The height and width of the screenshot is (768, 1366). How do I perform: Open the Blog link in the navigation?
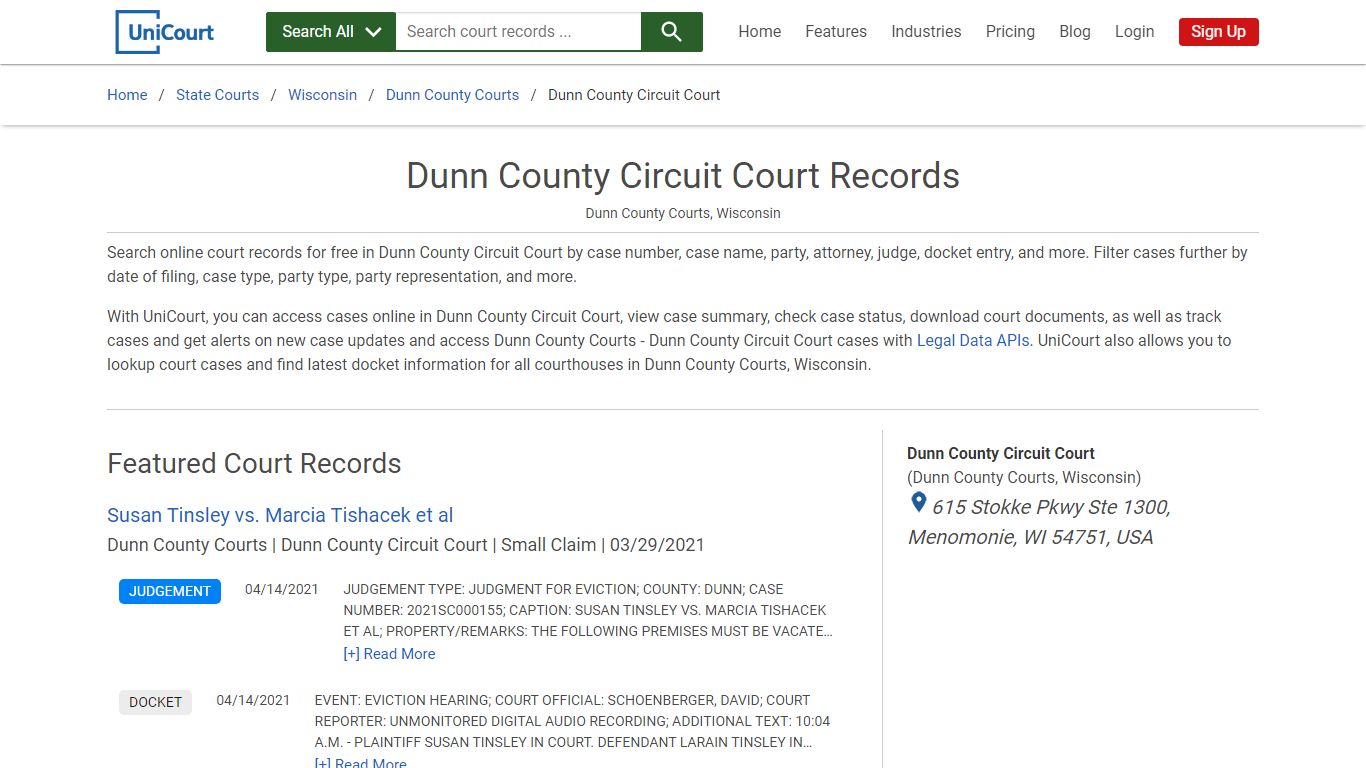pos(1075,32)
